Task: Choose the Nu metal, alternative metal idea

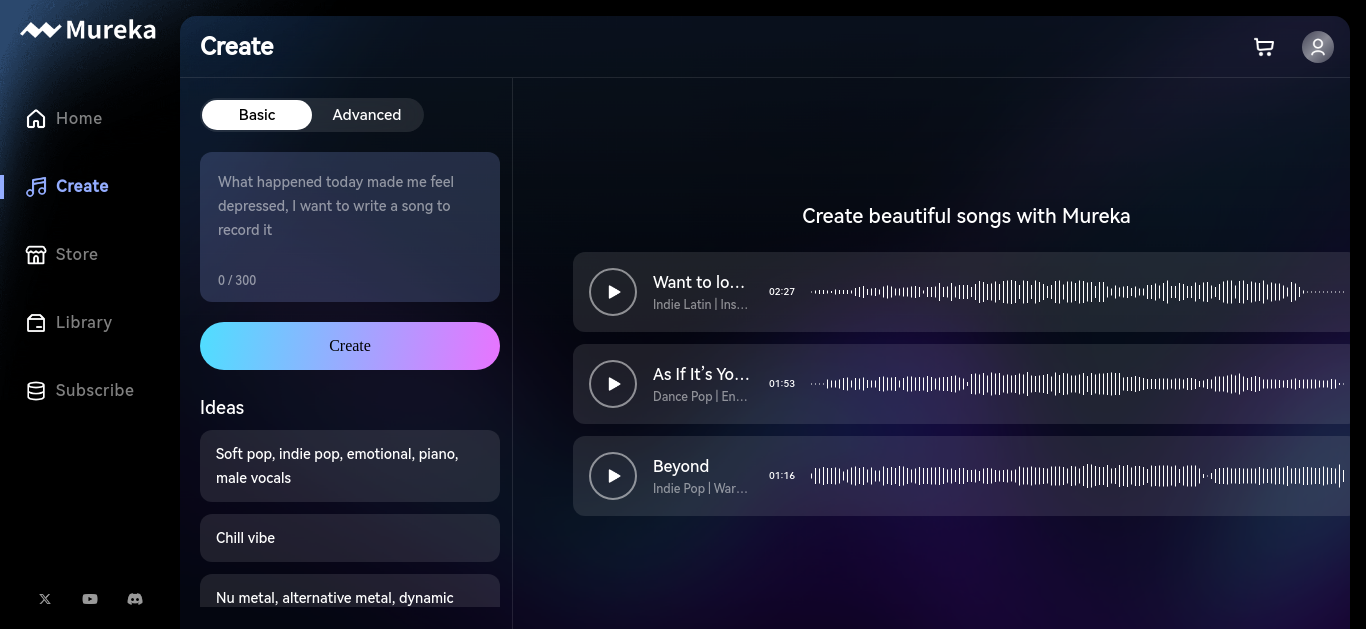Action: point(350,591)
